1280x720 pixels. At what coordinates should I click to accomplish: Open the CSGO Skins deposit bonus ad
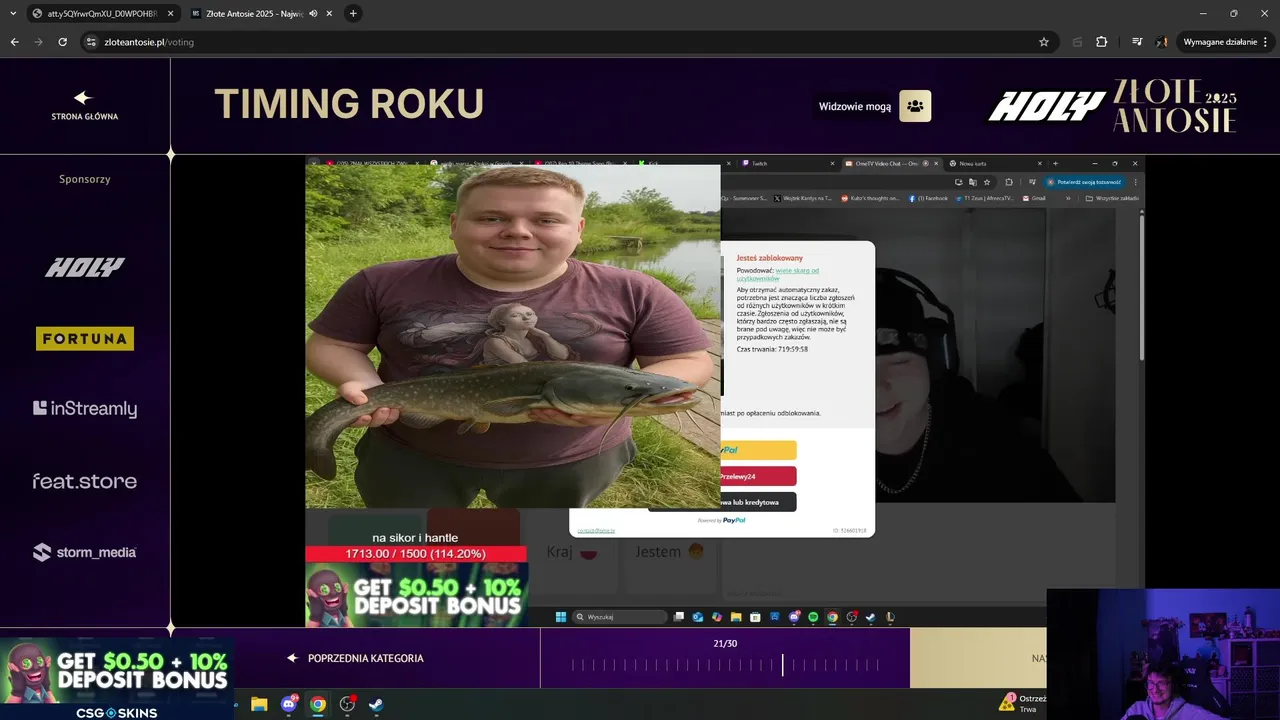[117, 679]
